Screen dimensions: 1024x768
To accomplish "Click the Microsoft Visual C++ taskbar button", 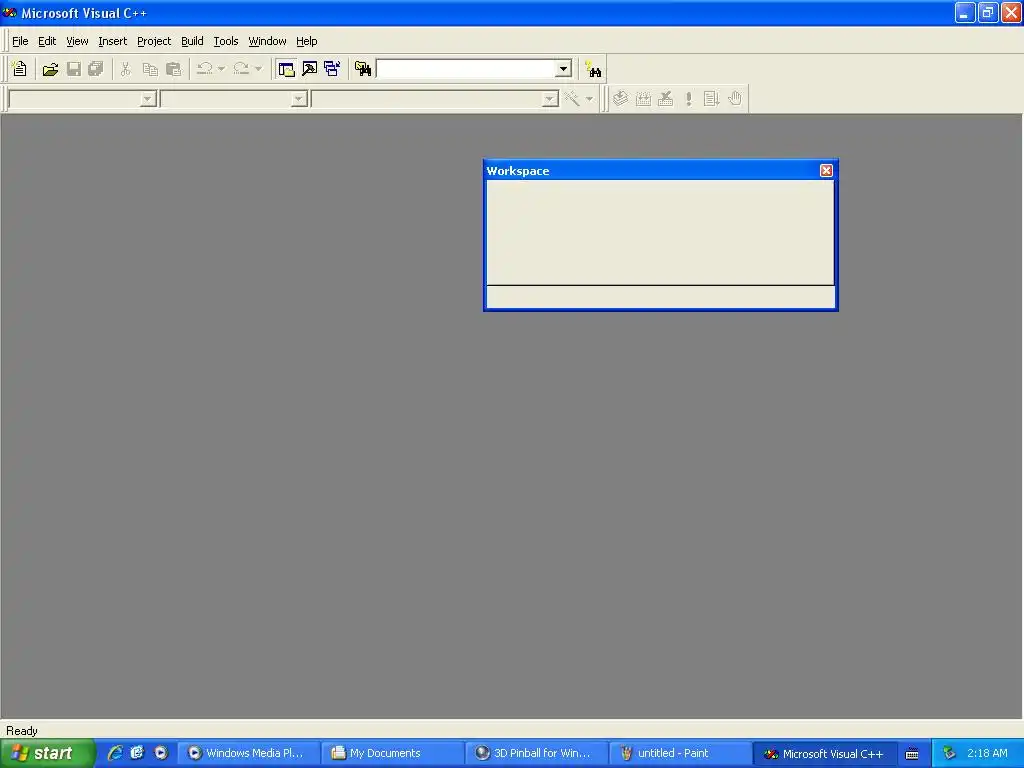I will 824,753.
